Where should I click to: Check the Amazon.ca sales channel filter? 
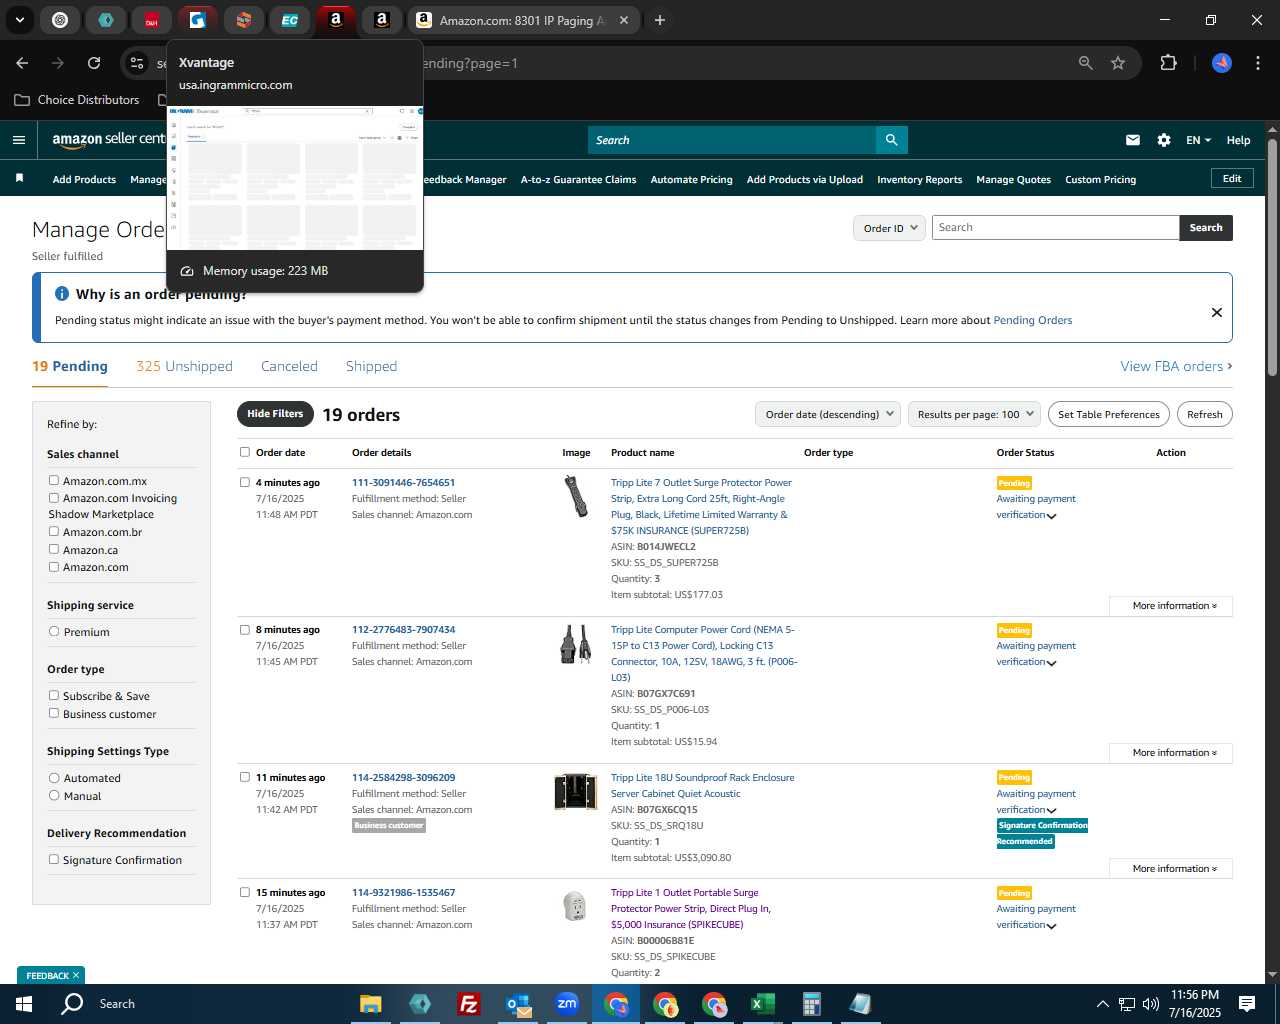point(54,549)
